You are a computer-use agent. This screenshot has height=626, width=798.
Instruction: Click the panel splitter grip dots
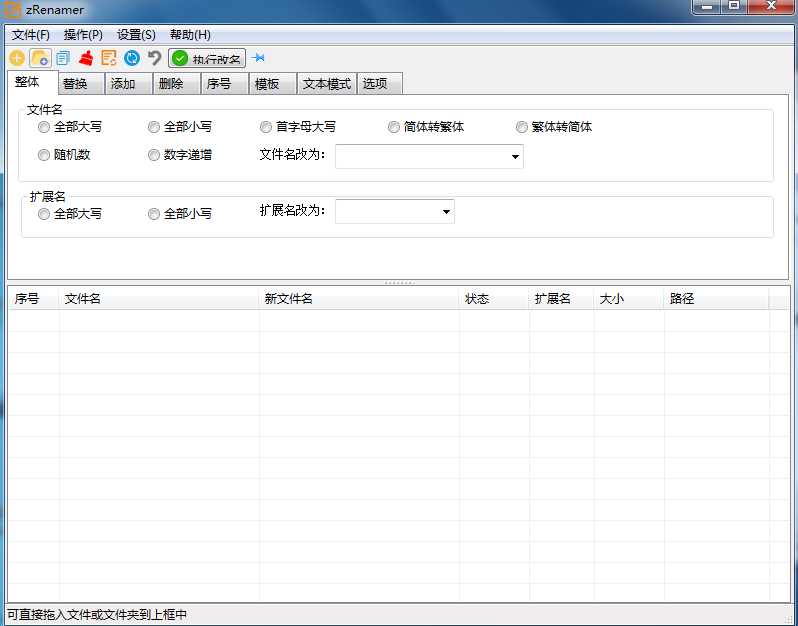point(400,283)
